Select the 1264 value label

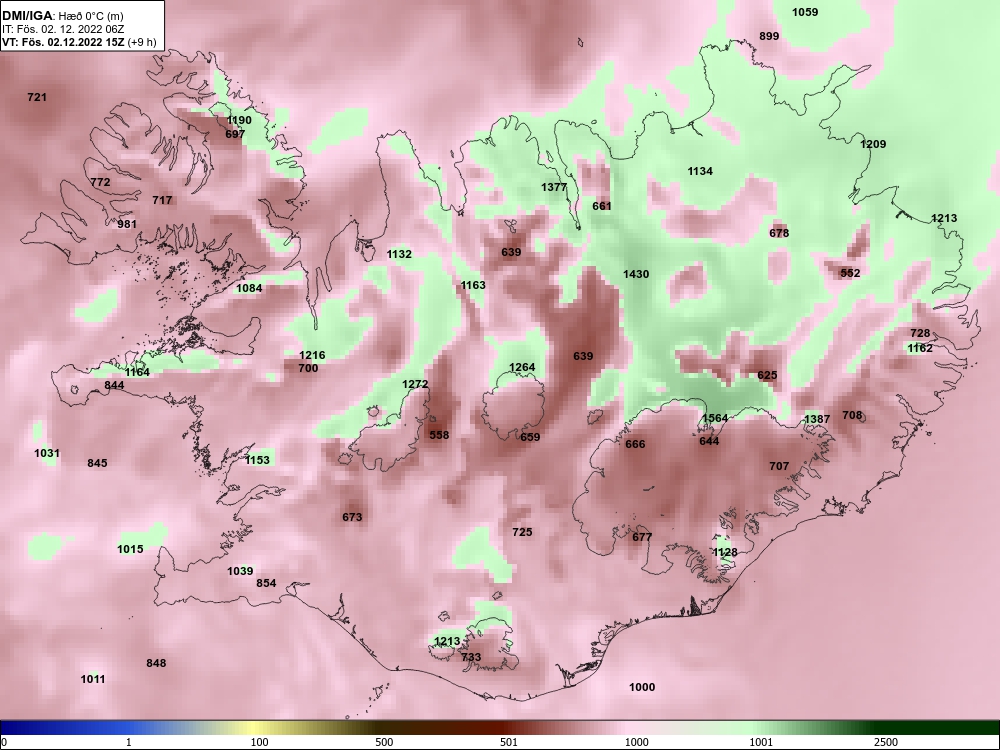pyautogui.click(x=522, y=368)
